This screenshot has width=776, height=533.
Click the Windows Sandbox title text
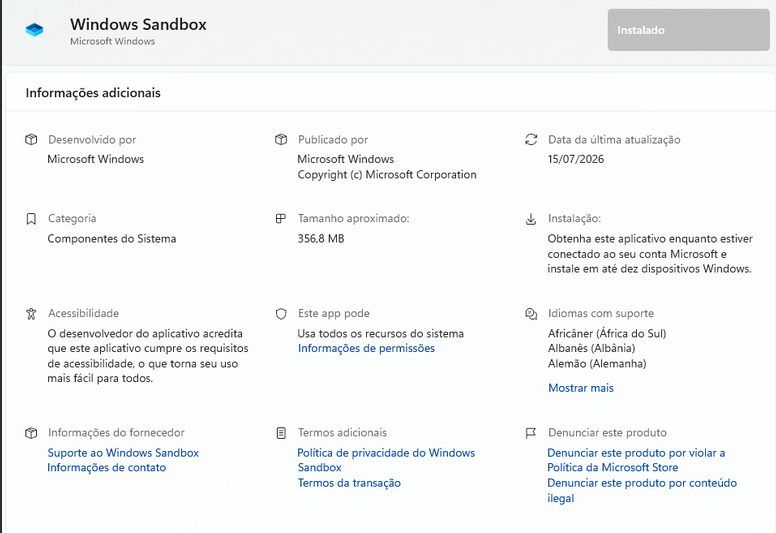[138, 24]
